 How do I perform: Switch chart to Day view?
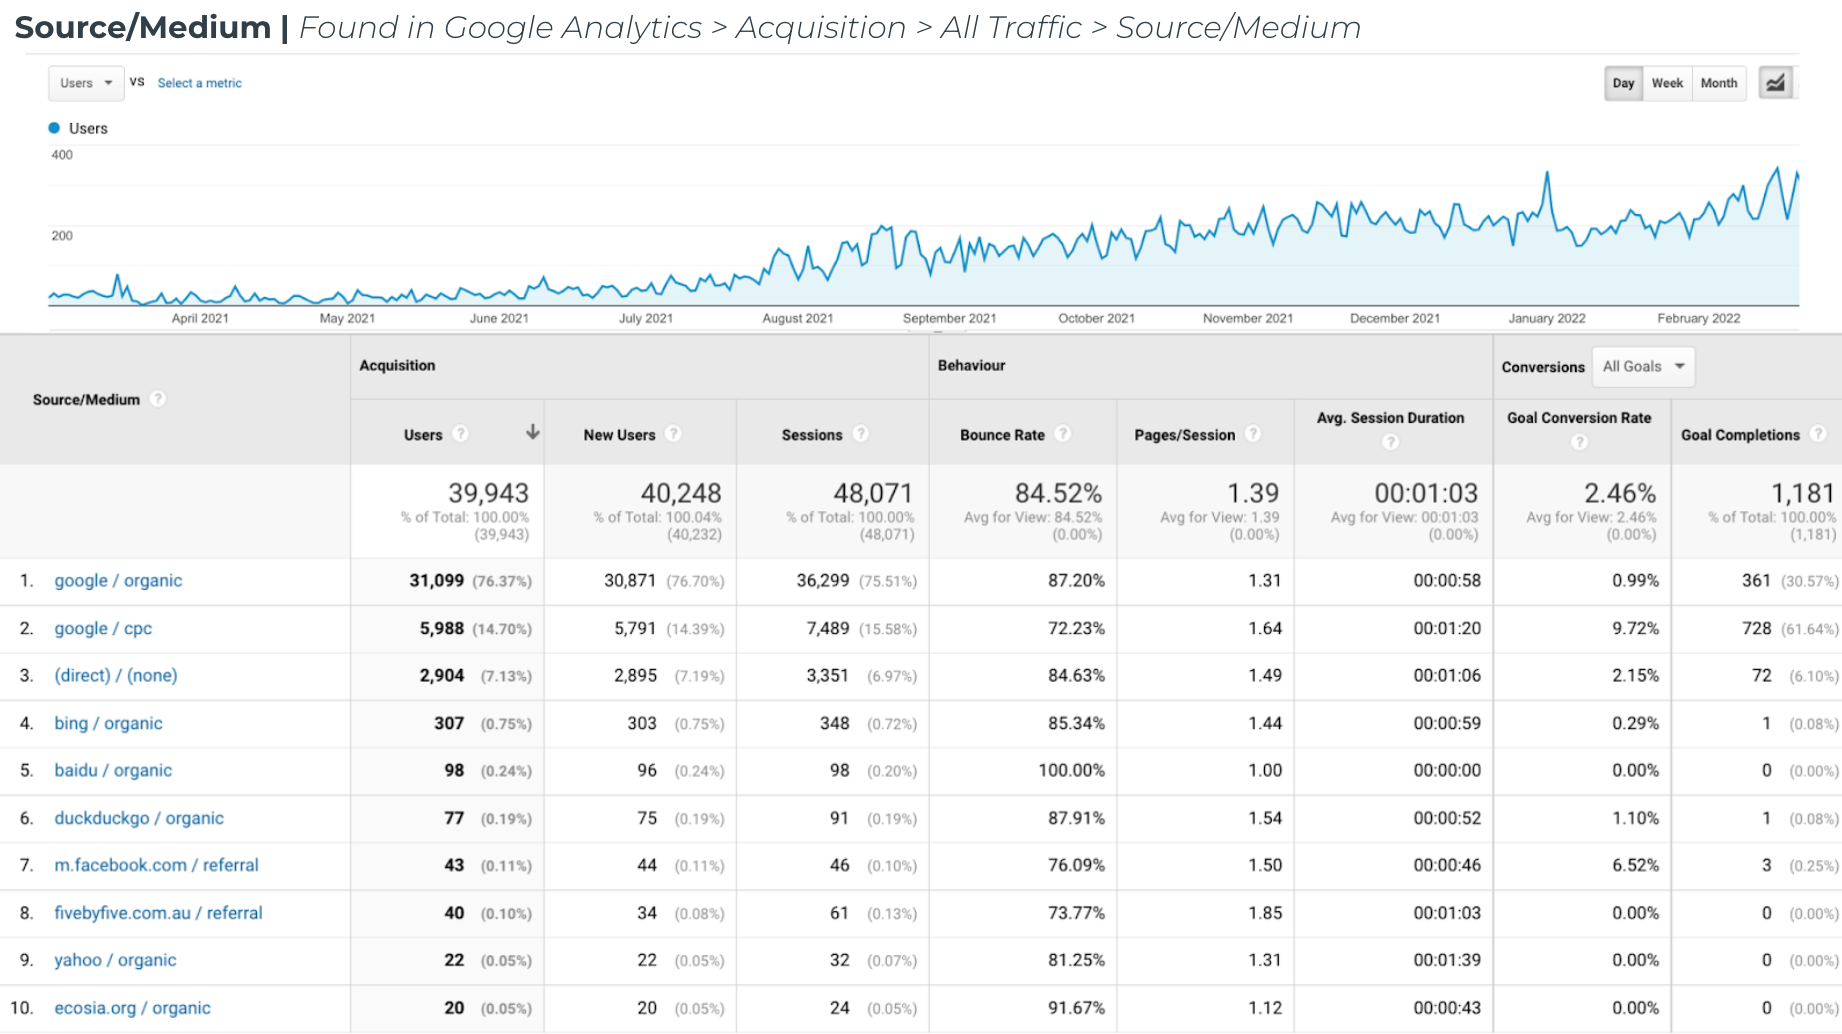tap(1623, 83)
